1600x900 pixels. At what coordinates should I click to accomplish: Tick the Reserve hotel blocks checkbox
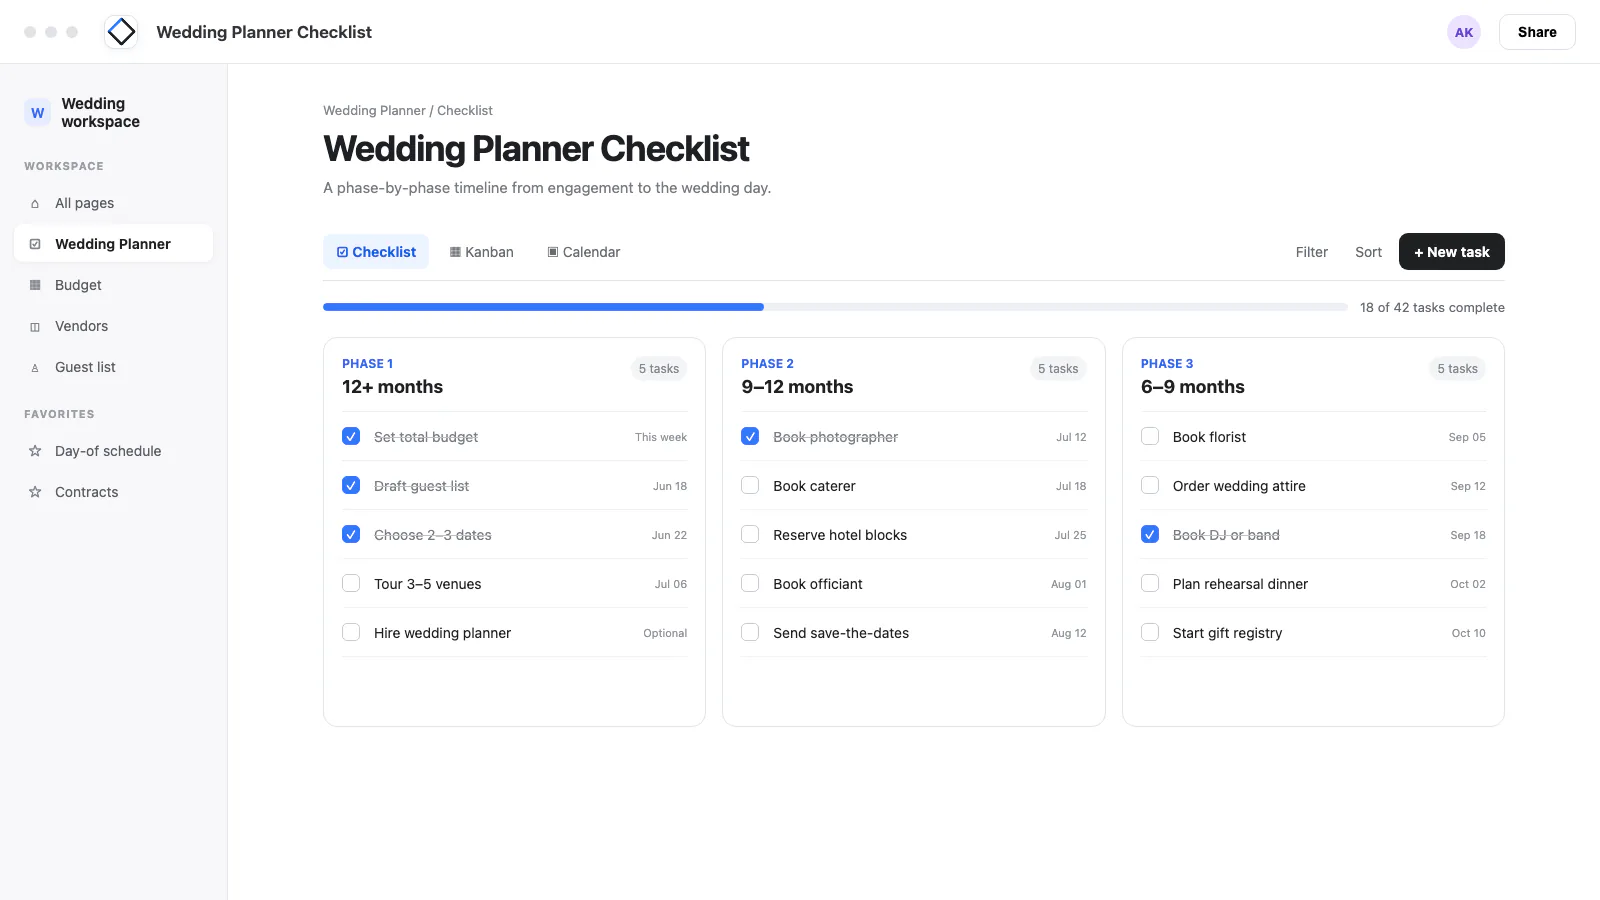coord(750,534)
